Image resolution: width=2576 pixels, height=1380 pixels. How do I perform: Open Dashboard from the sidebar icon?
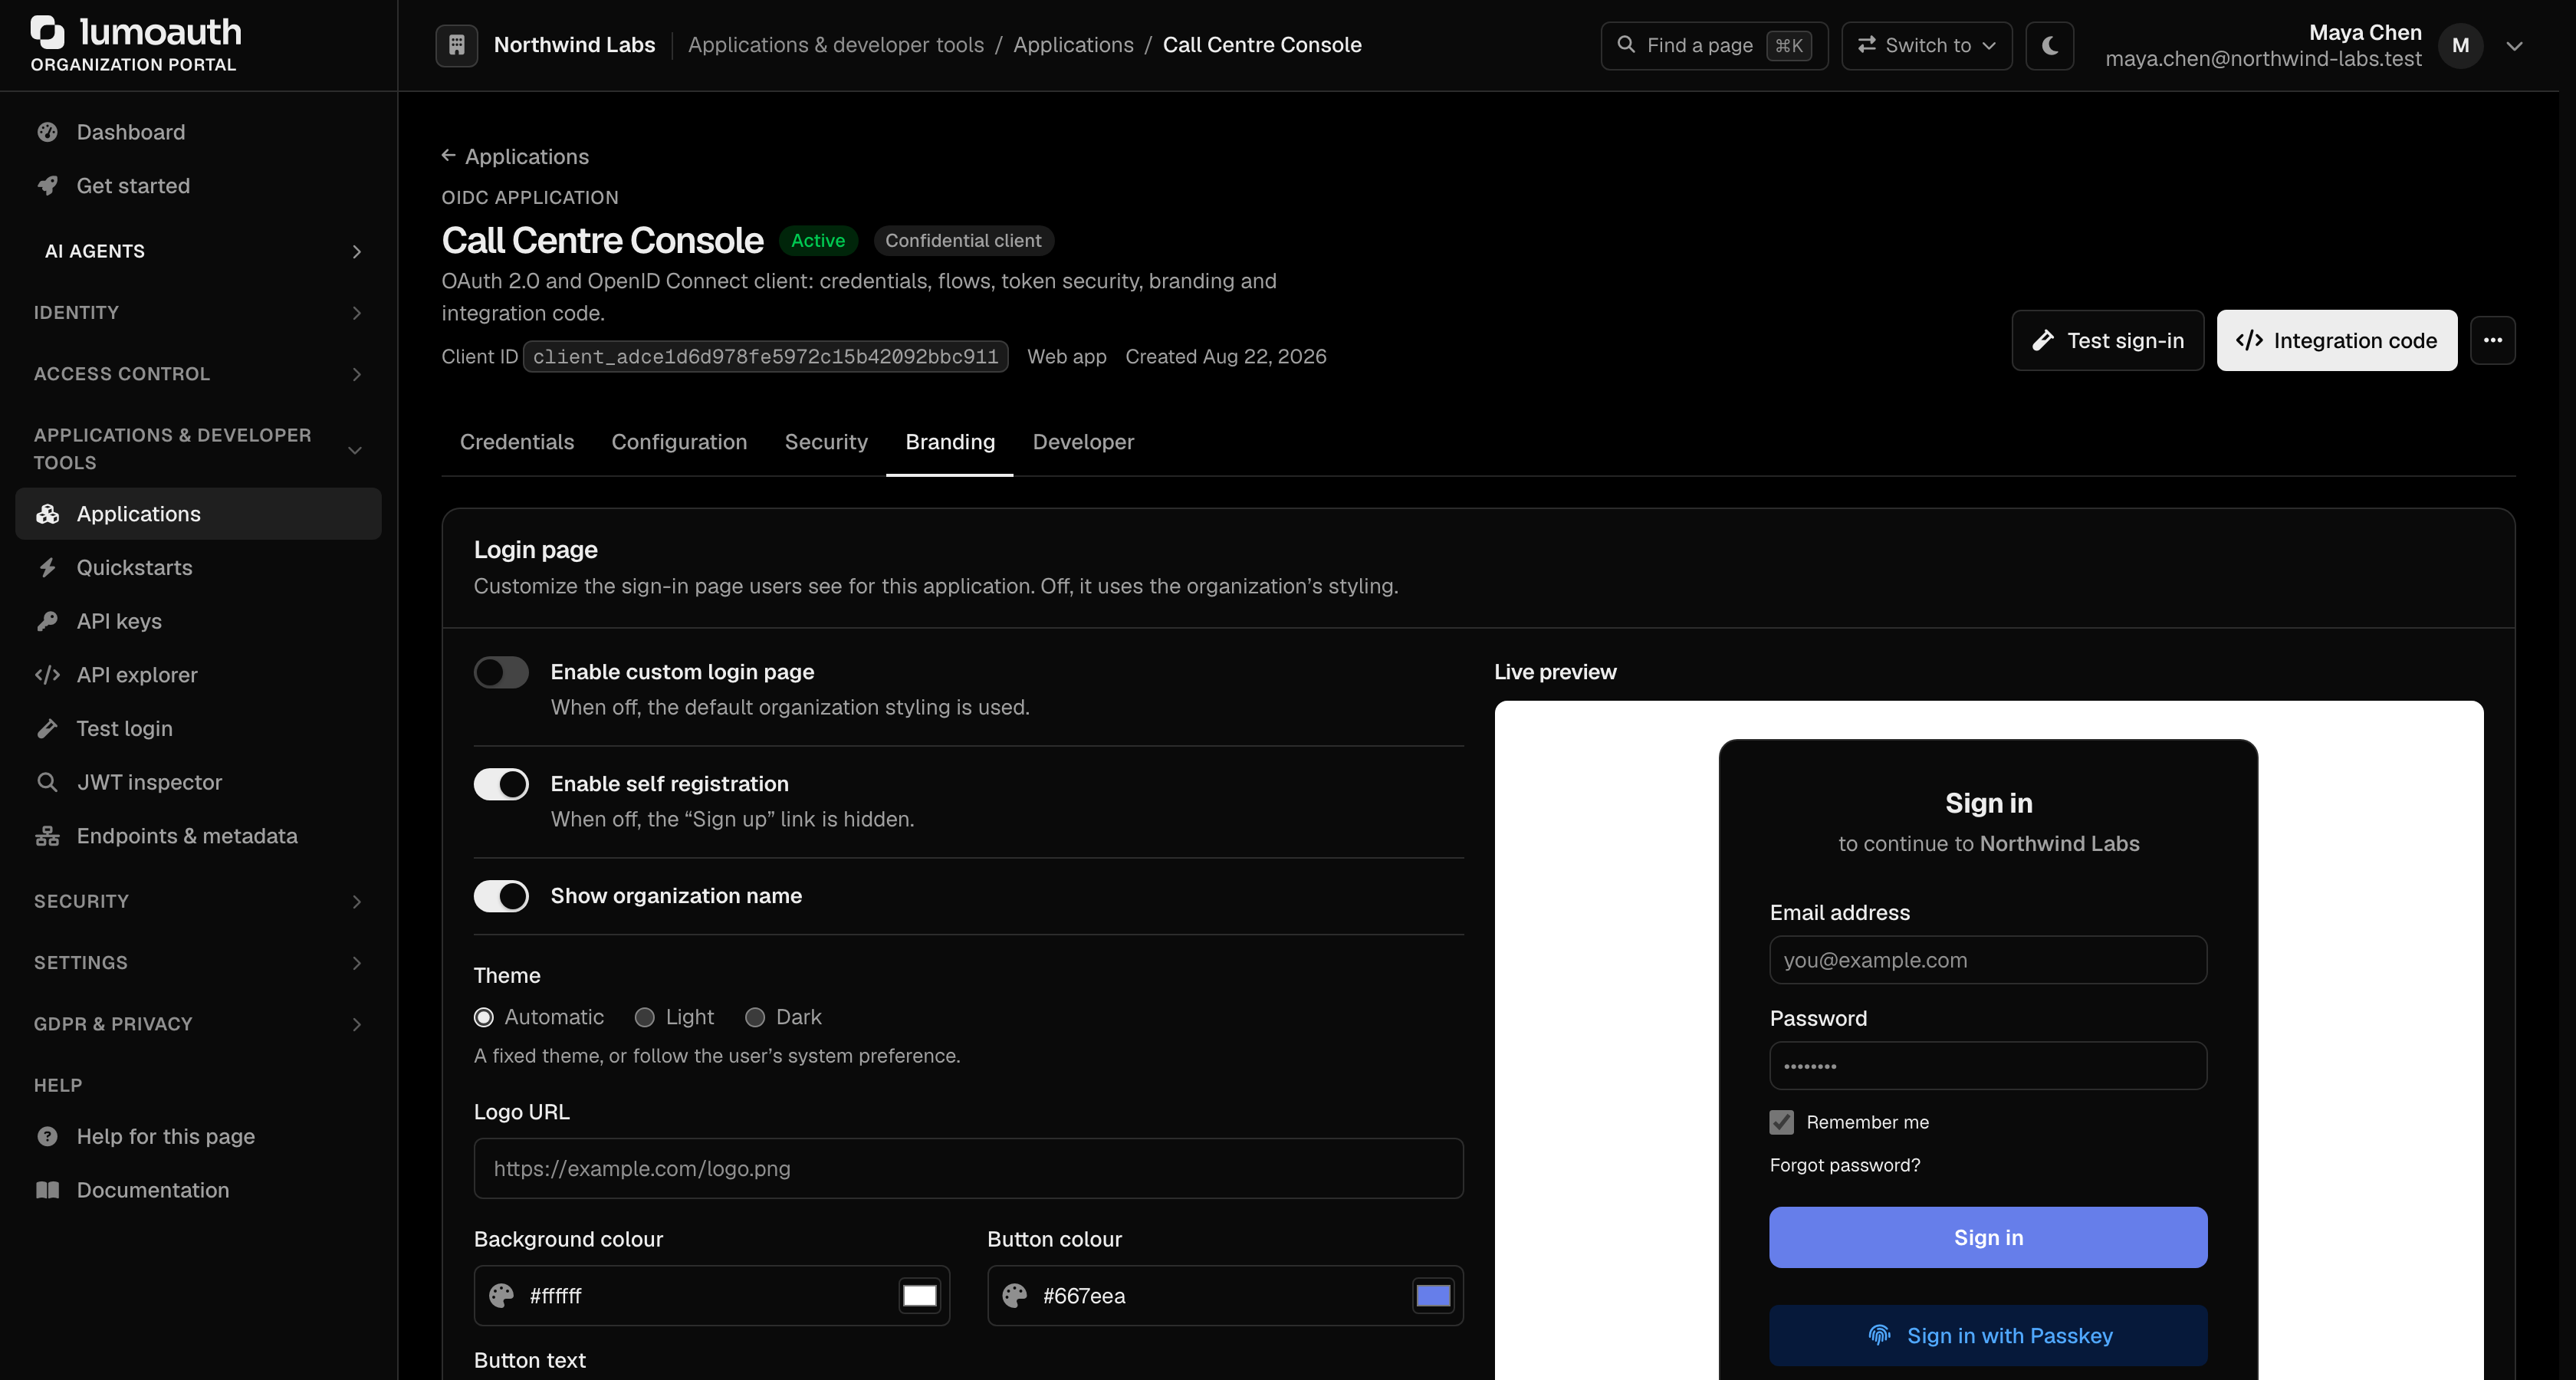pyautogui.click(x=47, y=132)
